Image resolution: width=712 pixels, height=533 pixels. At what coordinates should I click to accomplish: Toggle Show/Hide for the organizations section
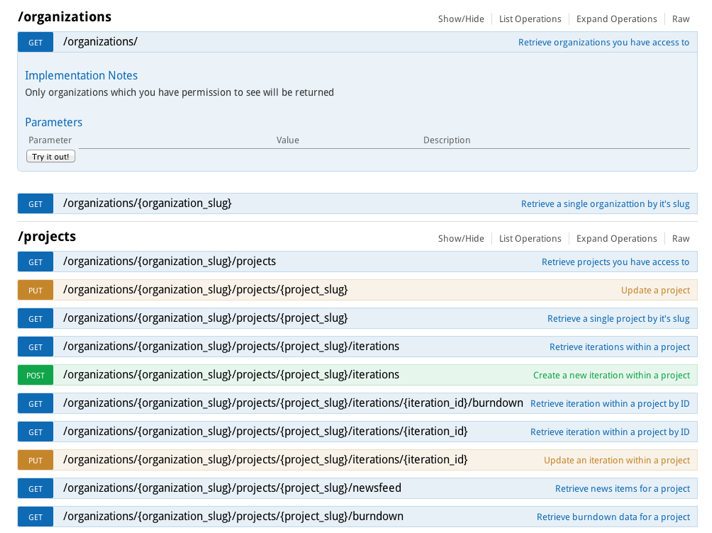pyautogui.click(x=460, y=19)
